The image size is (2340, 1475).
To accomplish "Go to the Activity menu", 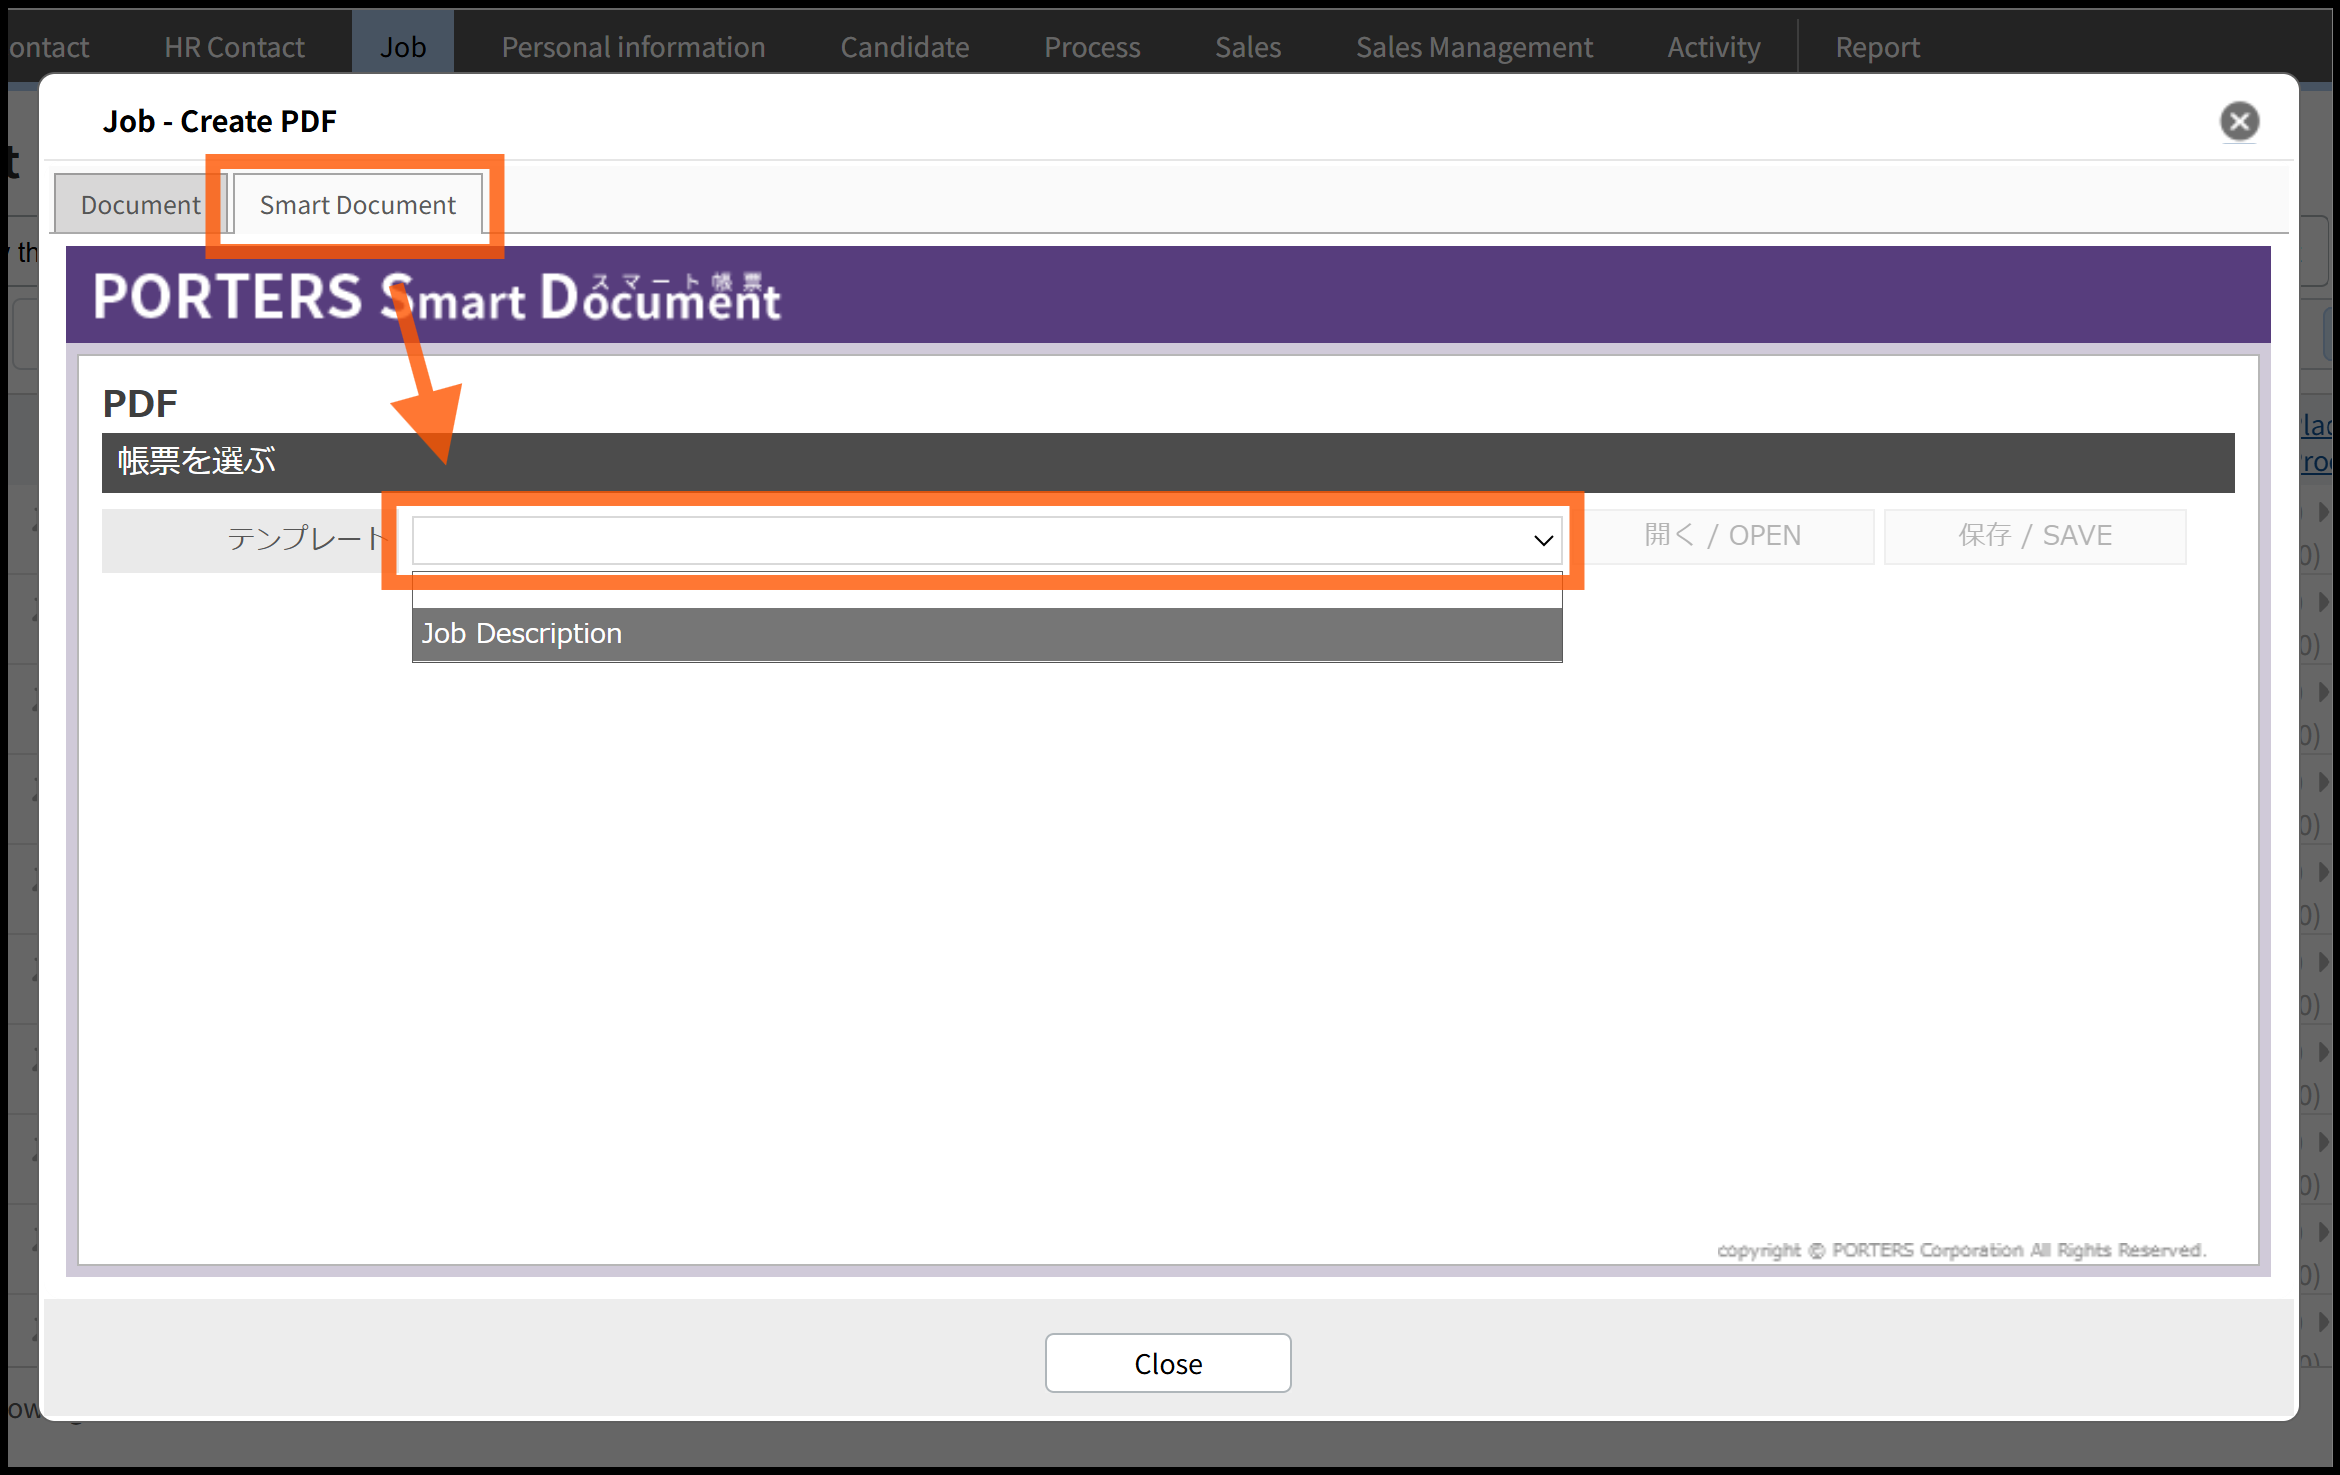I will point(1713,47).
